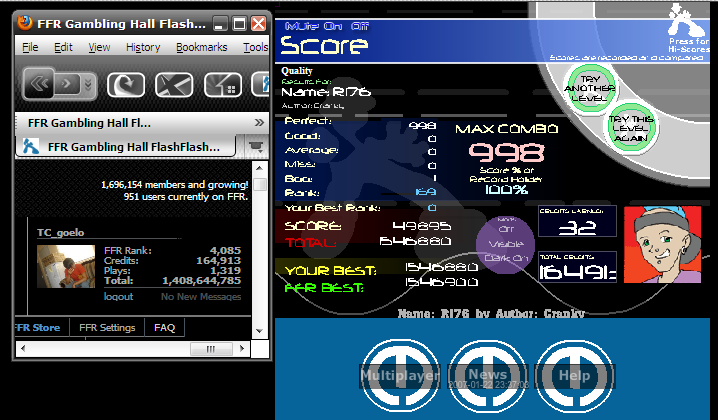Reload the page with the refresh icon
Image resolution: width=718 pixels, height=420 pixels.
click(126, 85)
